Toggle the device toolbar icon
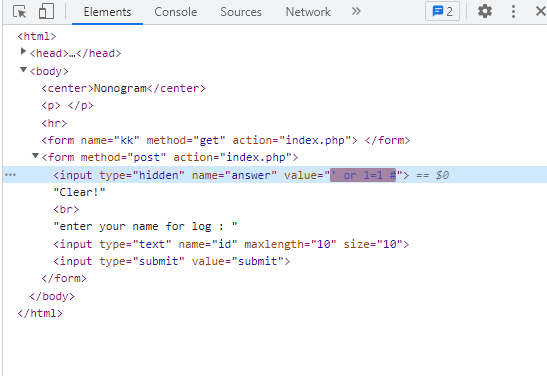Viewport: 547px width, 376px height. coord(46,12)
